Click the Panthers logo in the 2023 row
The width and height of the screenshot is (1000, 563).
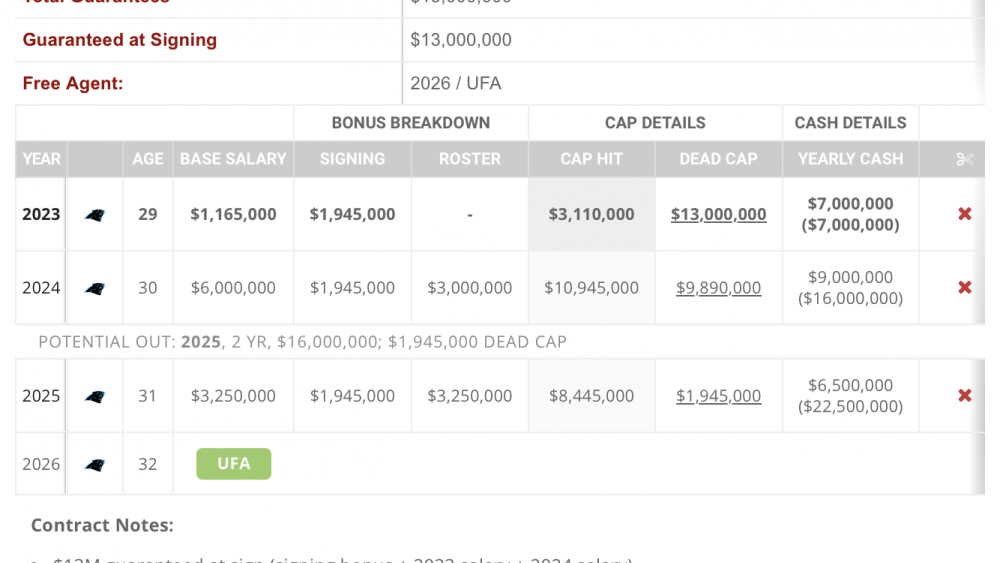(x=95, y=214)
